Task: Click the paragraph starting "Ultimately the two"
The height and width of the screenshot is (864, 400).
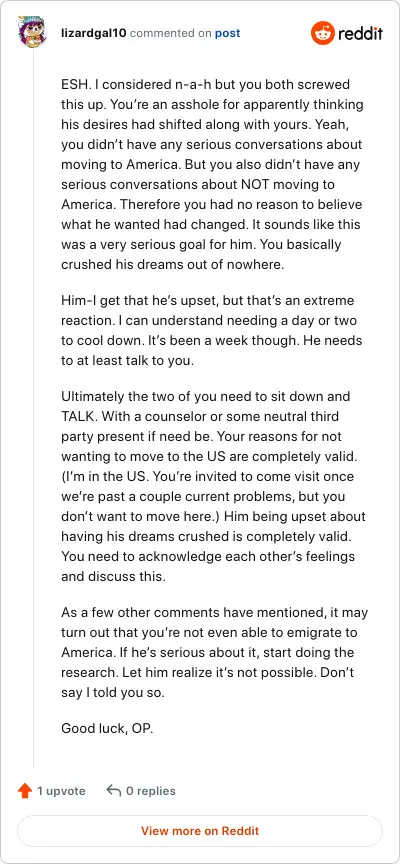Action: coord(213,487)
